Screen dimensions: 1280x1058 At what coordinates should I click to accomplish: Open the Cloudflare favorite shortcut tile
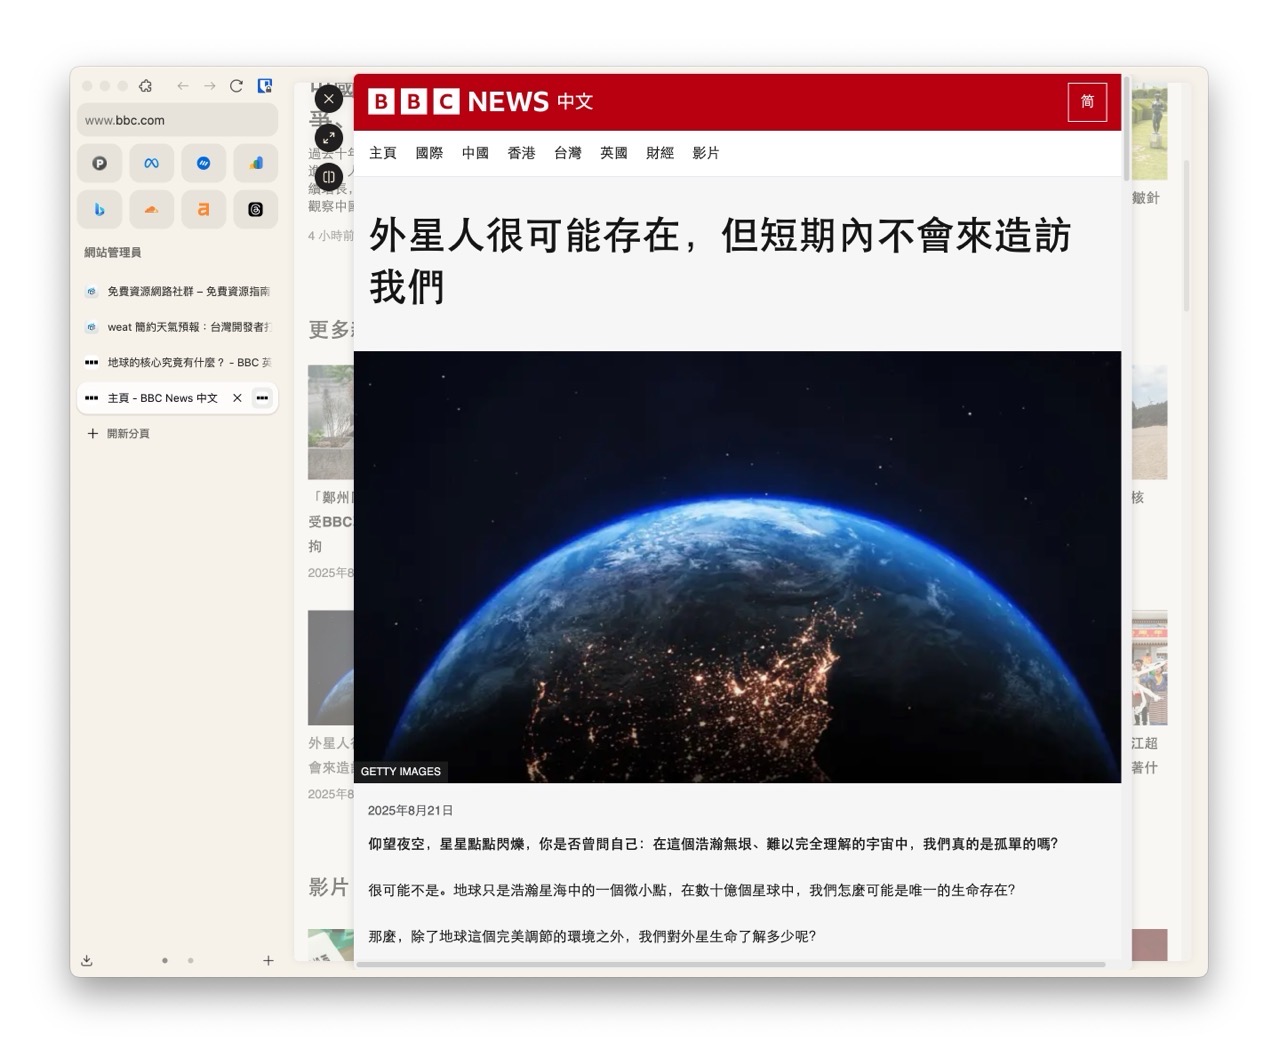click(x=152, y=209)
